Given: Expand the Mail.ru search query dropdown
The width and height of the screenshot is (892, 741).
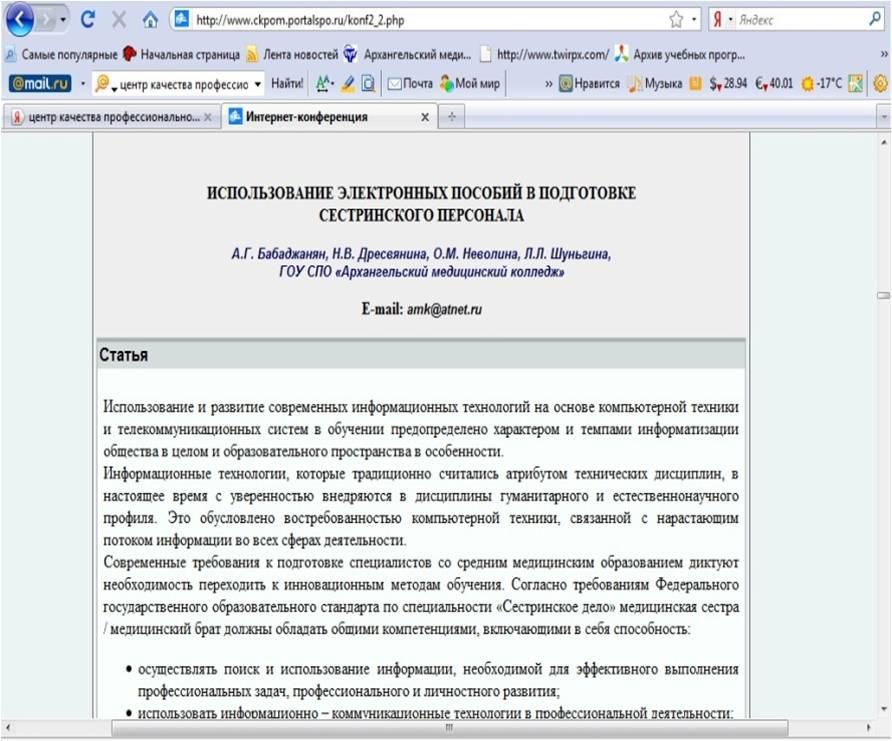Looking at the screenshot, I should point(258,84).
